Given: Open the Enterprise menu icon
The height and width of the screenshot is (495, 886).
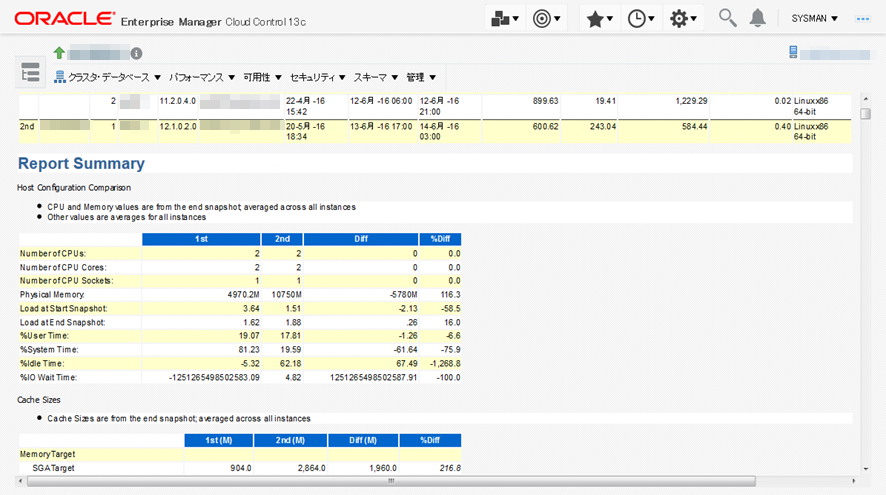Looking at the screenshot, I should (x=507, y=18).
